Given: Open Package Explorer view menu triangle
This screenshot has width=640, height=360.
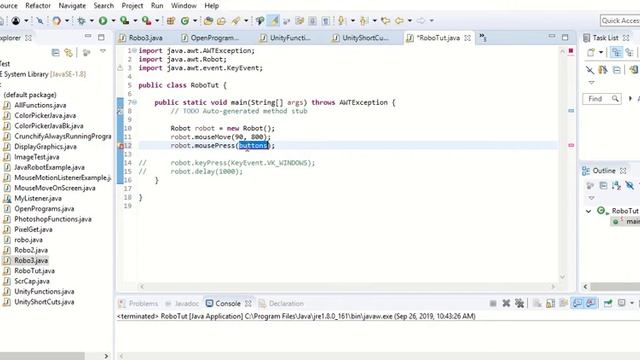Looking at the screenshot, I should pyautogui.click(x=103, y=51).
